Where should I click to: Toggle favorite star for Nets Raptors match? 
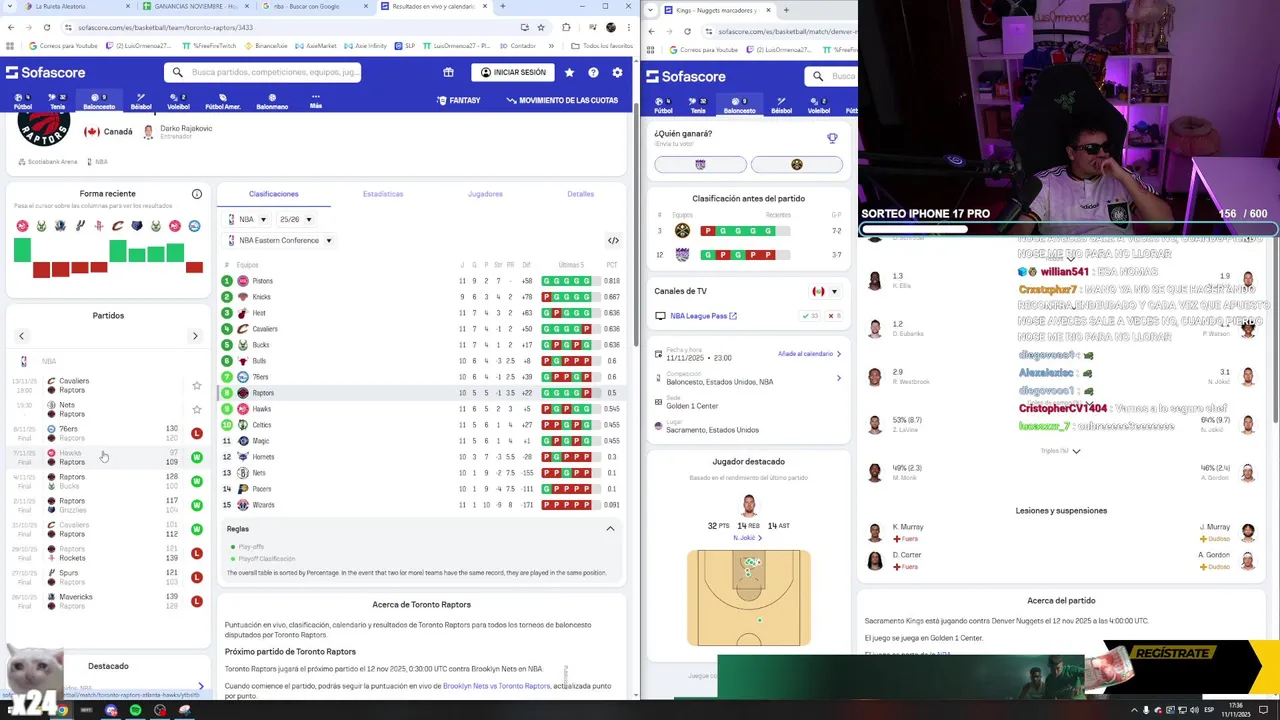[x=197, y=409]
